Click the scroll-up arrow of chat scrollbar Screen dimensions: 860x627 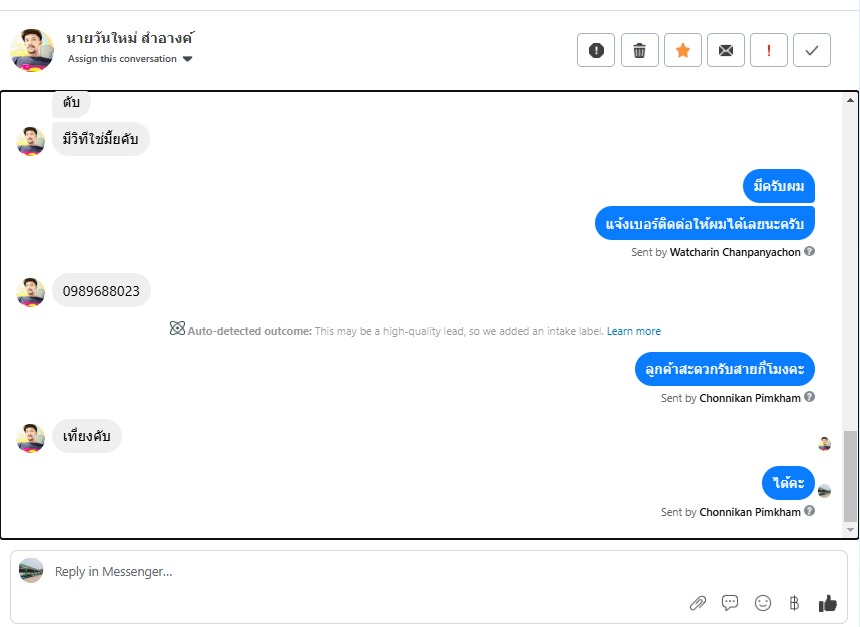pos(851,100)
